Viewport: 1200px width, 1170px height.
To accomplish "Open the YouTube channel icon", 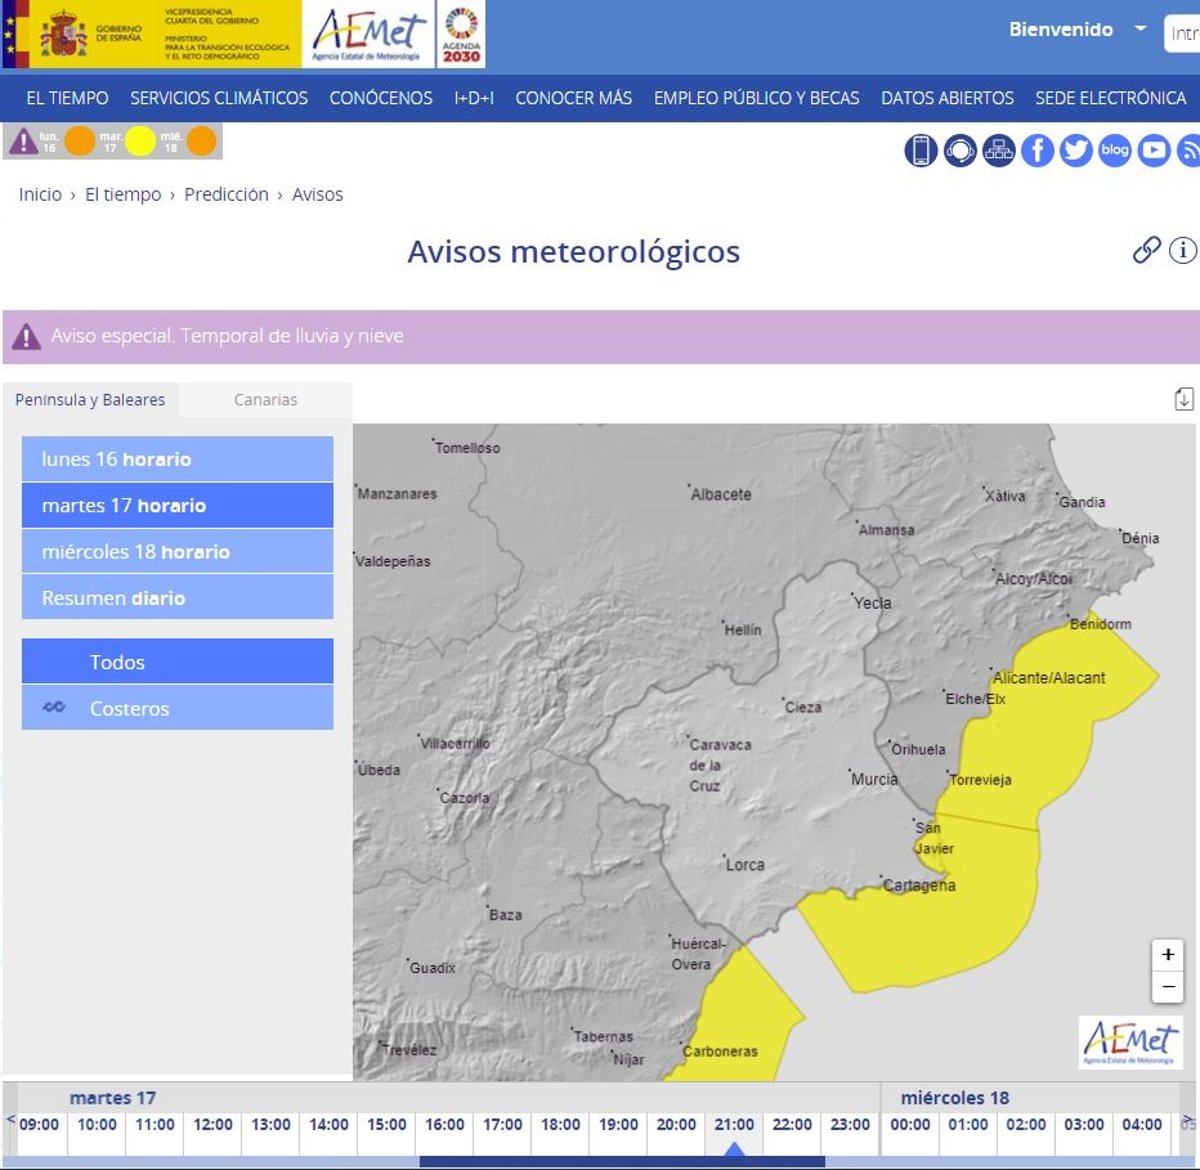I will coord(1153,151).
